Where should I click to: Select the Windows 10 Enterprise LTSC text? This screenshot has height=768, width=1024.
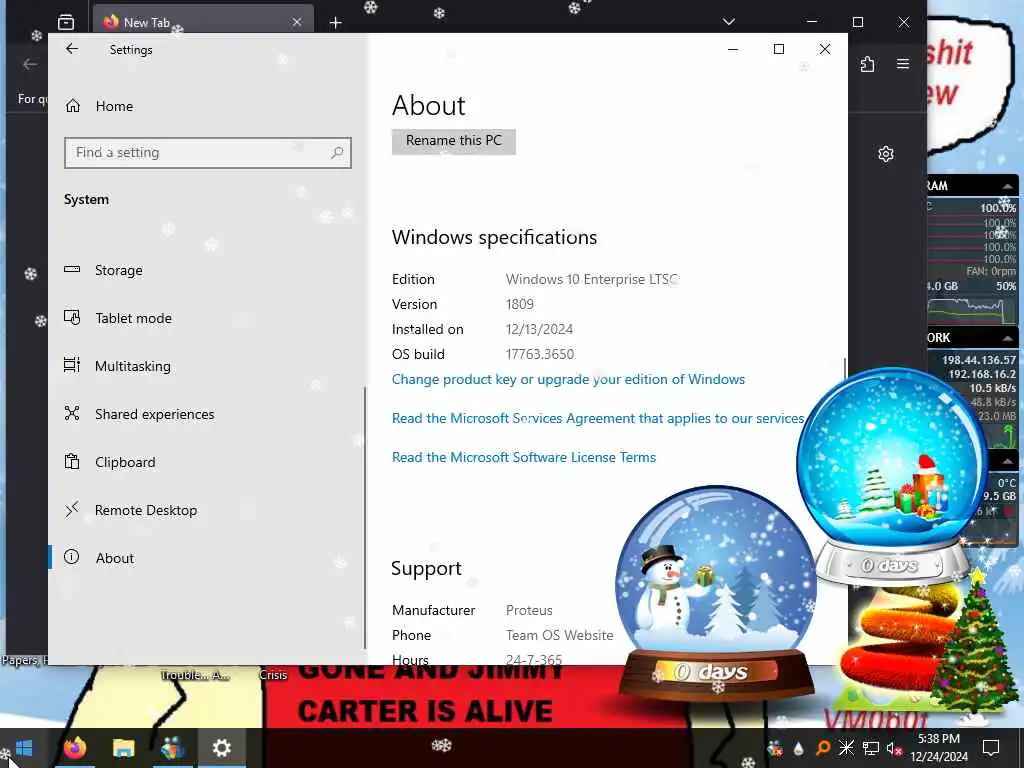click(x=592, y=280)
